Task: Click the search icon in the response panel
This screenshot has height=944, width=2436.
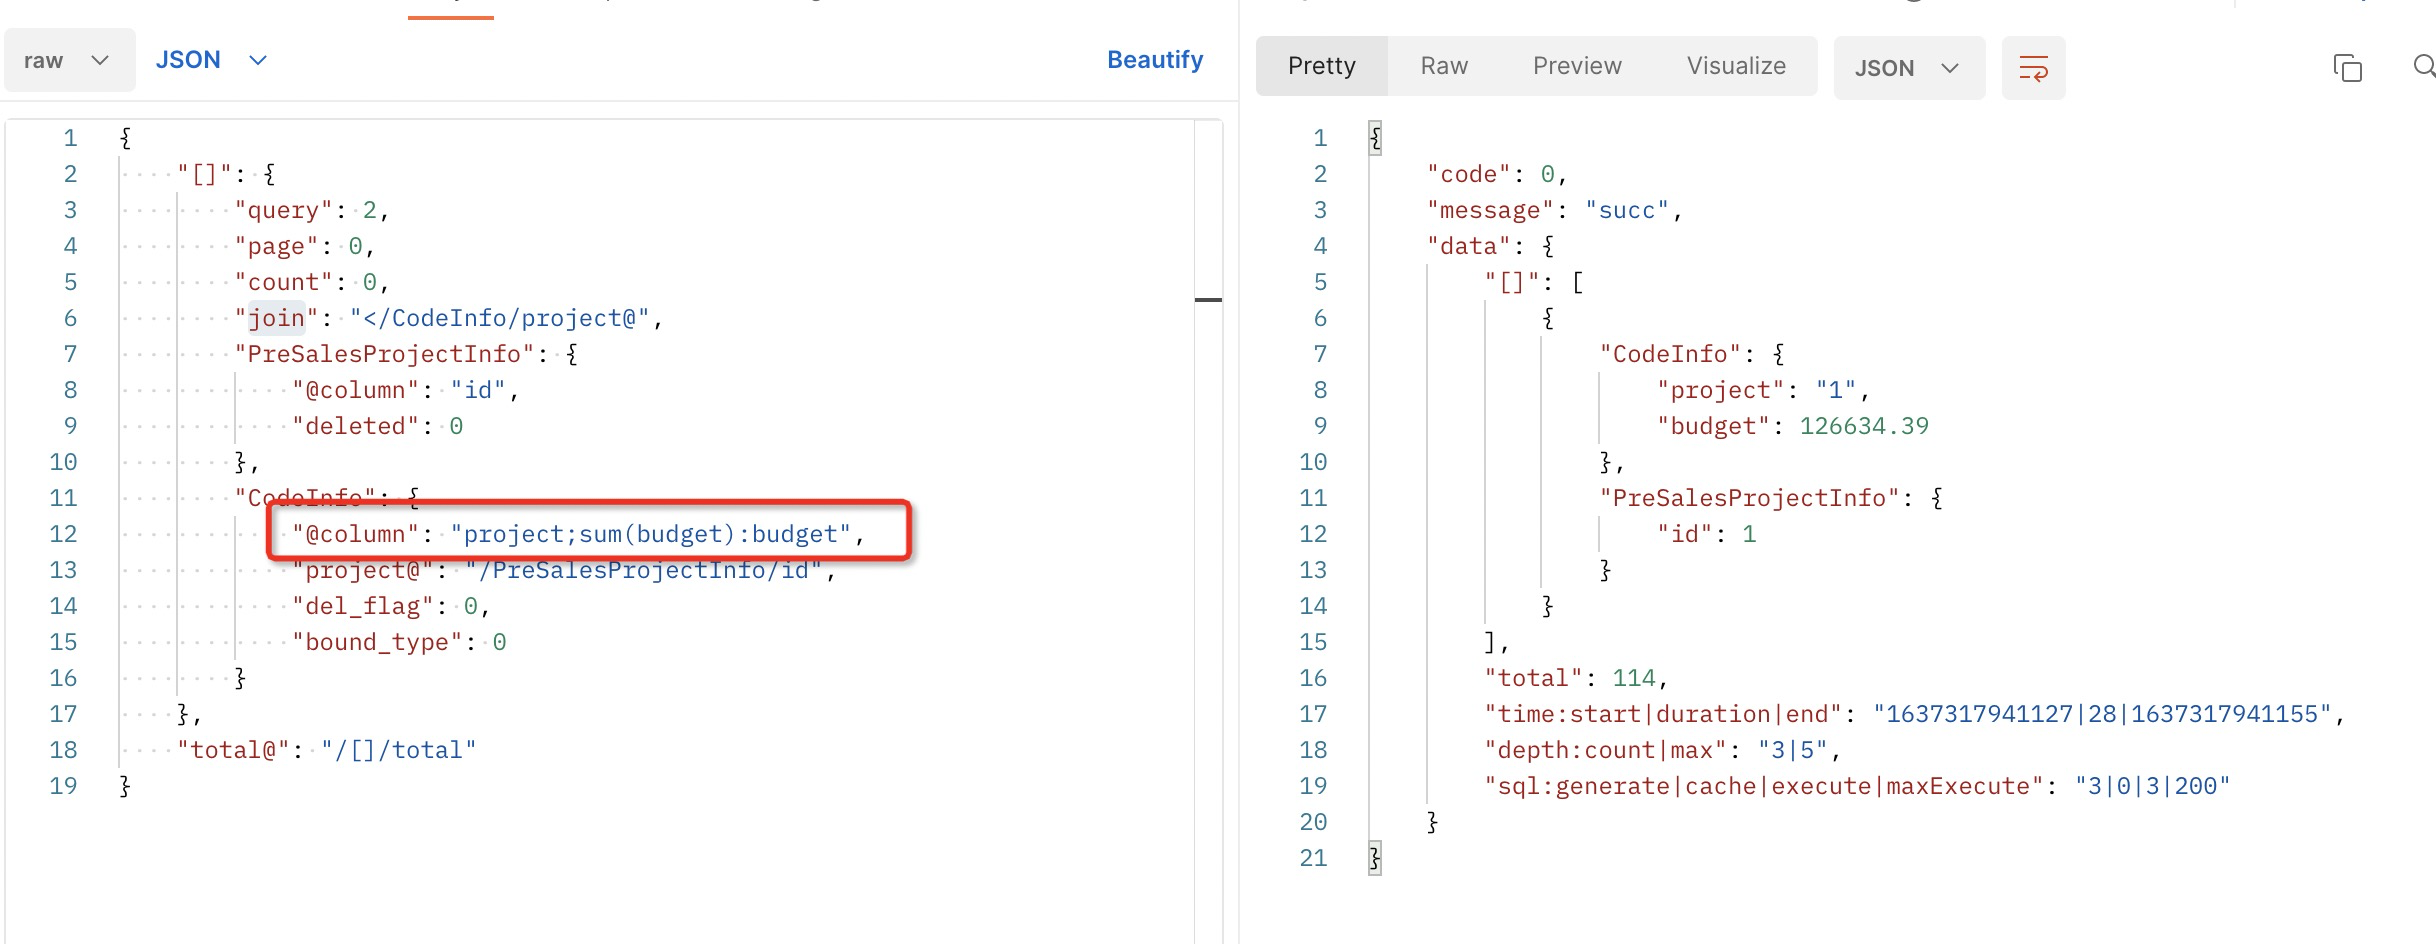Action: pyautogui.click(x=2424, y=66)
